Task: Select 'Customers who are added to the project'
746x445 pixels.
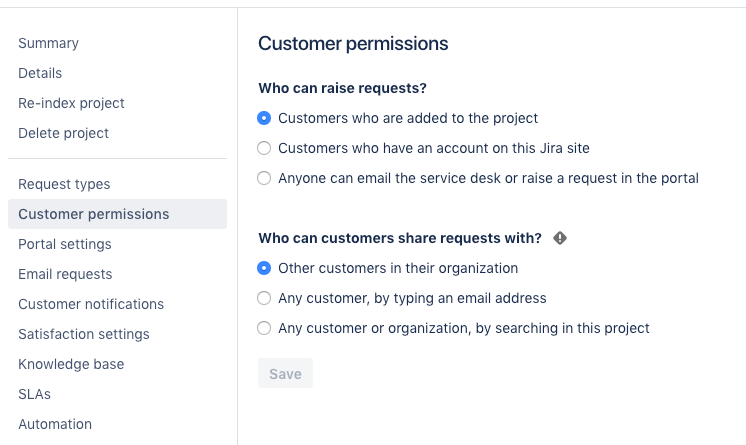Action: click(264, 118)
